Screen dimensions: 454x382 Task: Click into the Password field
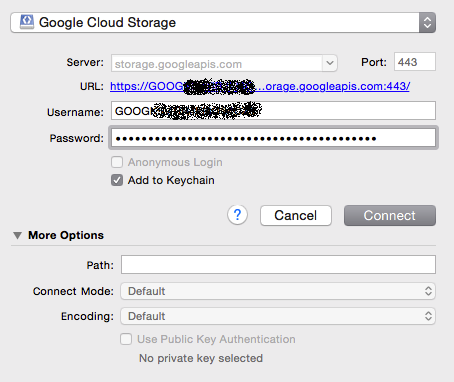tap(273, 138)
